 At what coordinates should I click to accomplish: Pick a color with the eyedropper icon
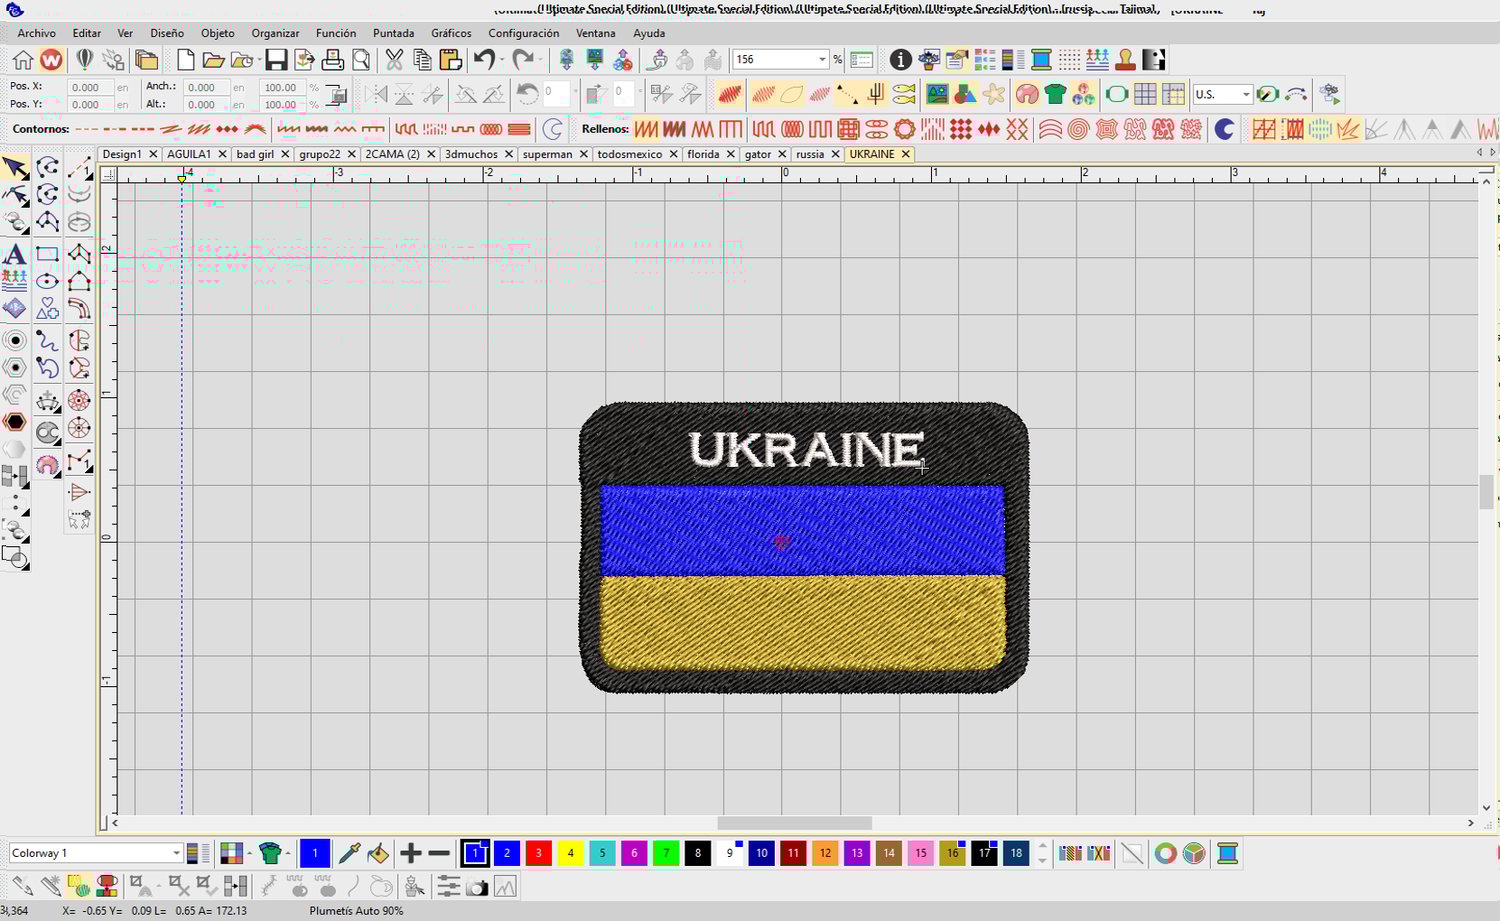349,853
